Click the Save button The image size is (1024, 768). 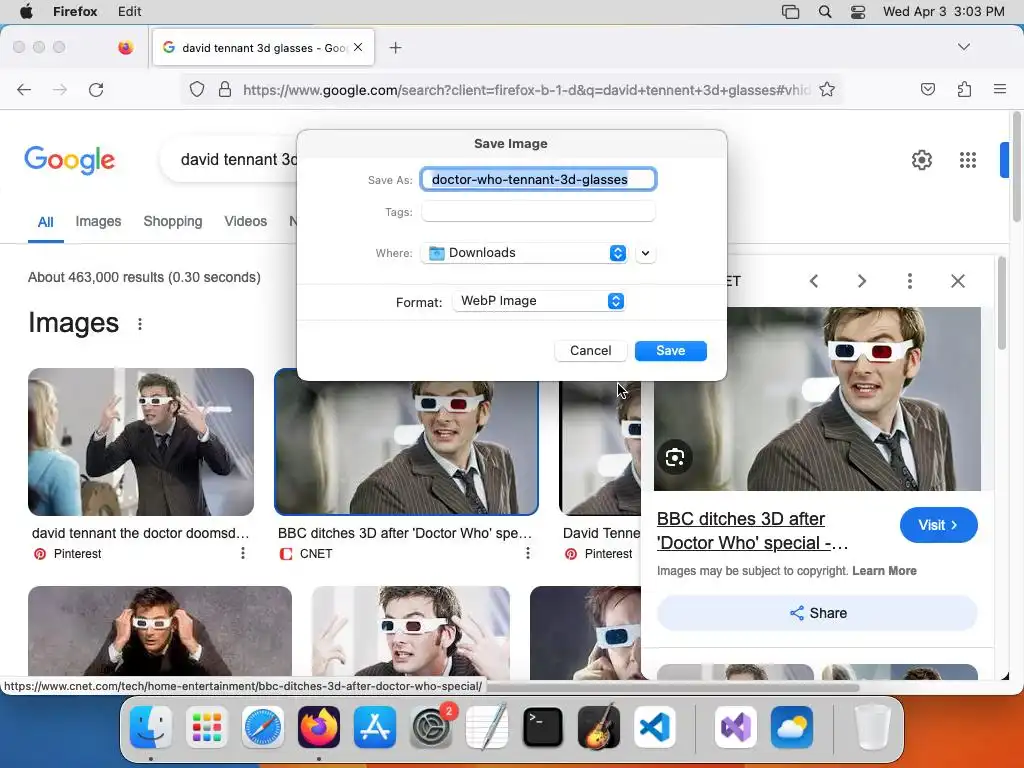[x=671, y=351]
